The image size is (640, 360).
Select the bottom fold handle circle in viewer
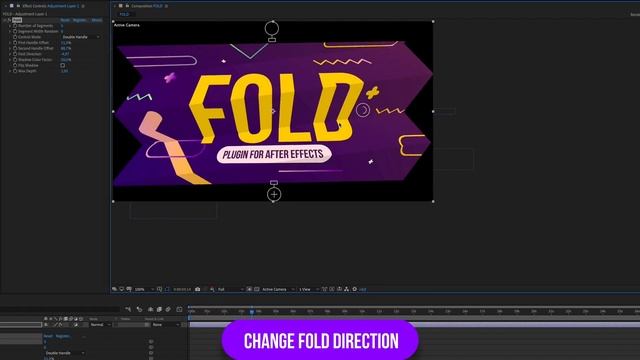coord(274,195)
